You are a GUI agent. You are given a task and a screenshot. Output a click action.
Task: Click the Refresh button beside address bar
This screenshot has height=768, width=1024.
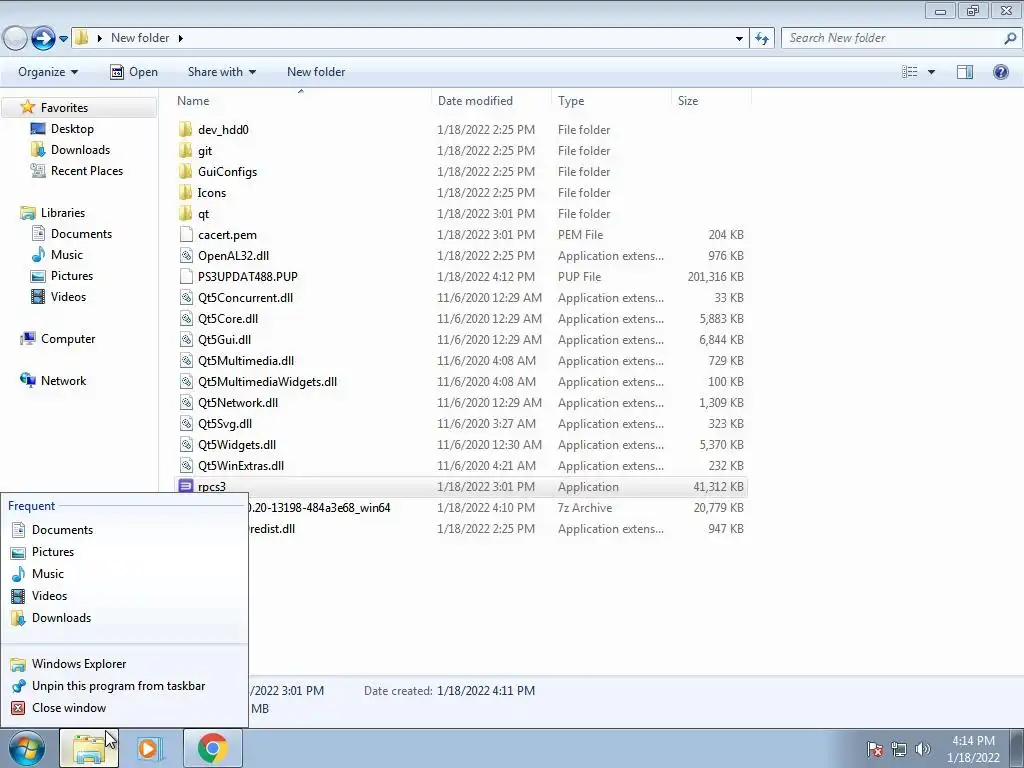[x=762, y=38]
